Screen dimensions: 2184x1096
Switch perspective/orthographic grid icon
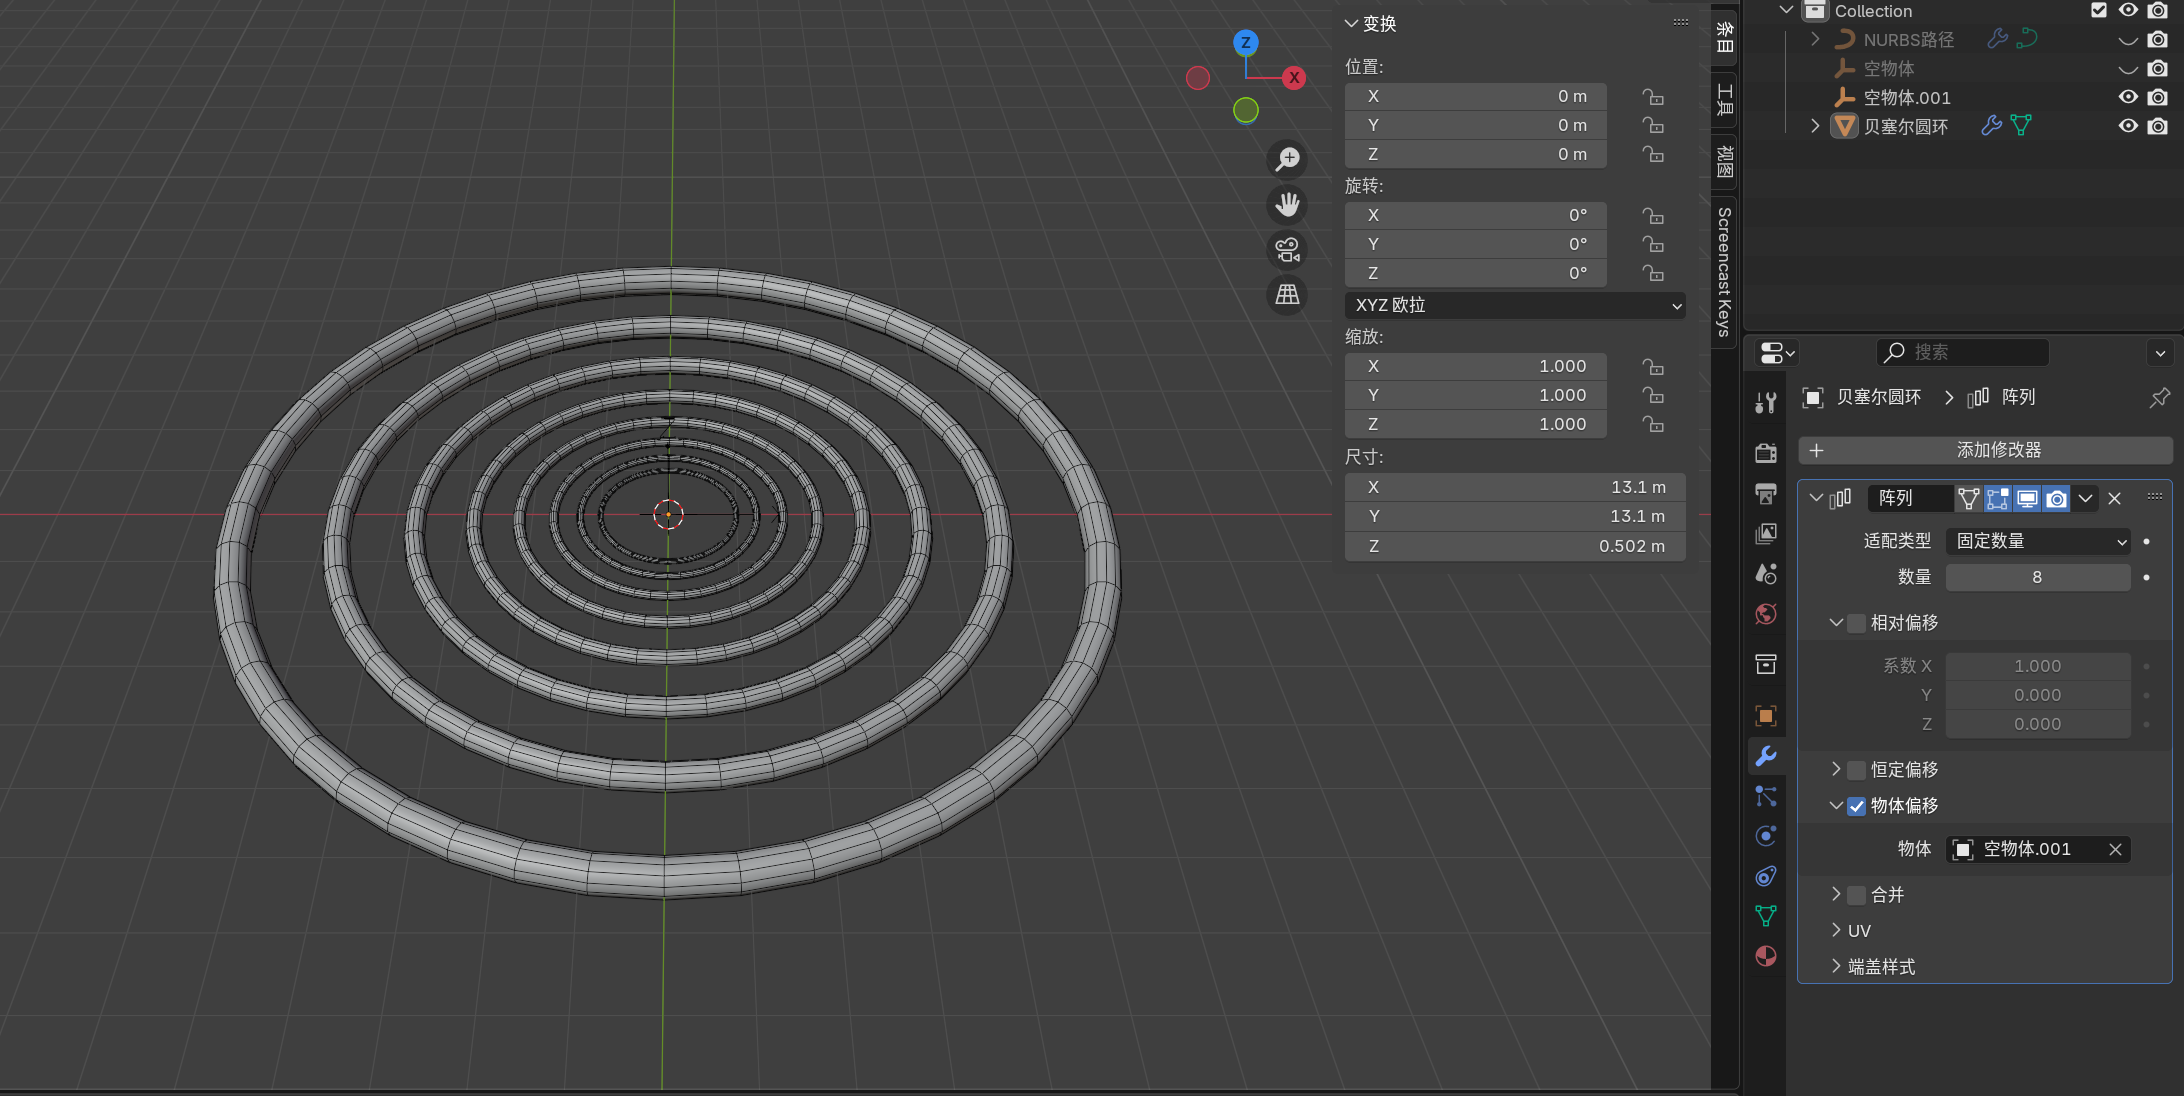coord(1287,294)
